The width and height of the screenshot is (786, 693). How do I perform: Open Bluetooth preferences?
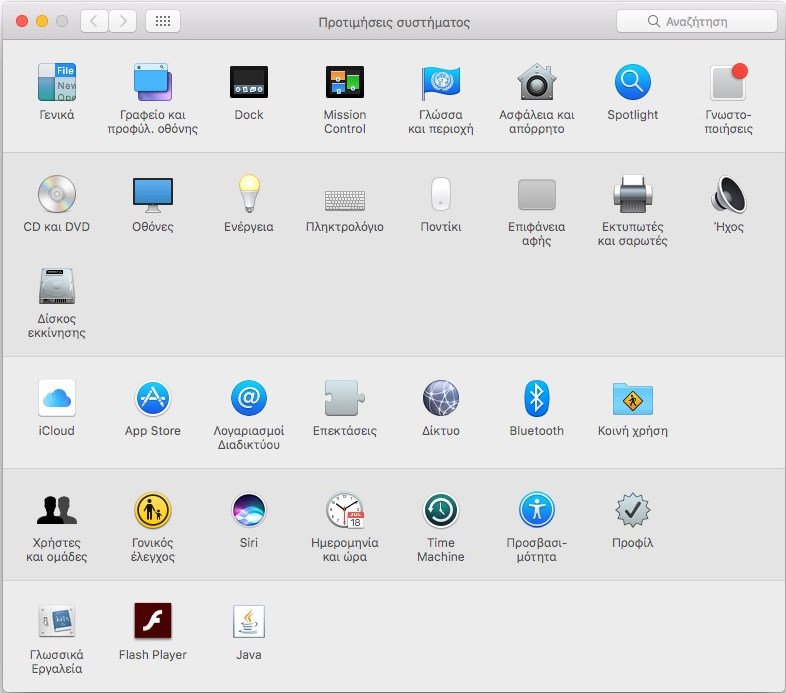[537, 398]
